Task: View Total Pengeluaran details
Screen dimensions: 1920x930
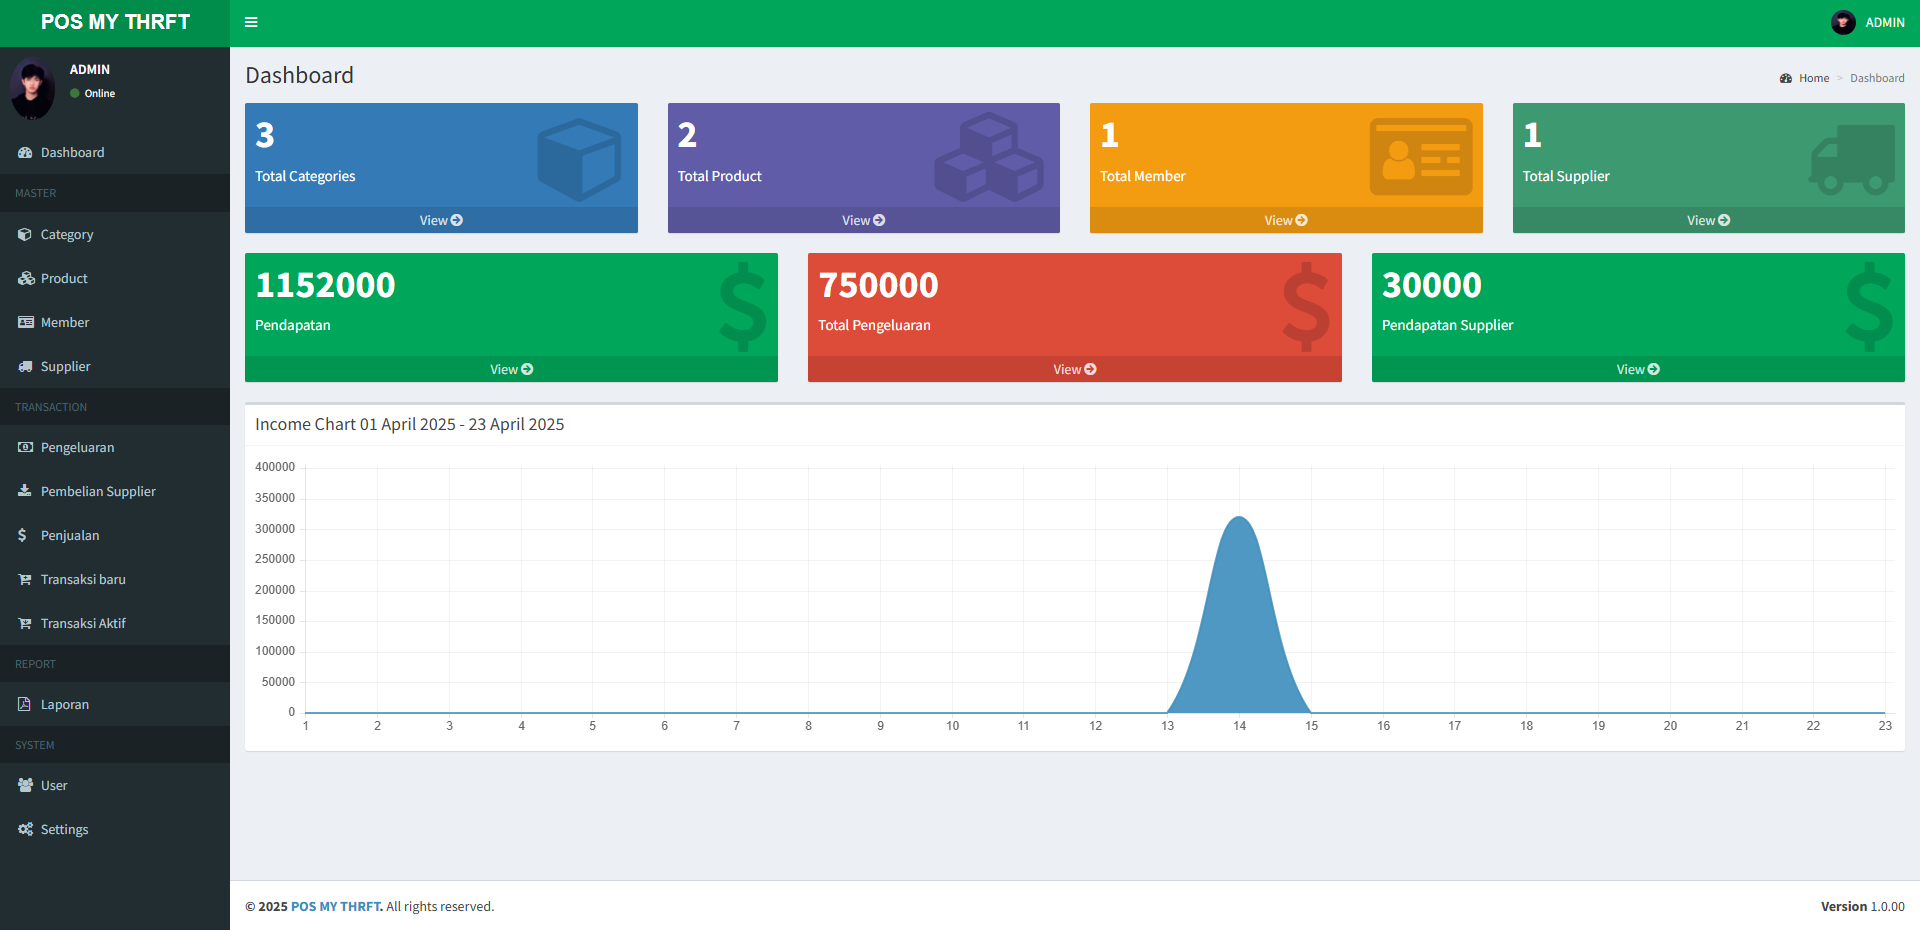Action: click(x=1074, y=369)
